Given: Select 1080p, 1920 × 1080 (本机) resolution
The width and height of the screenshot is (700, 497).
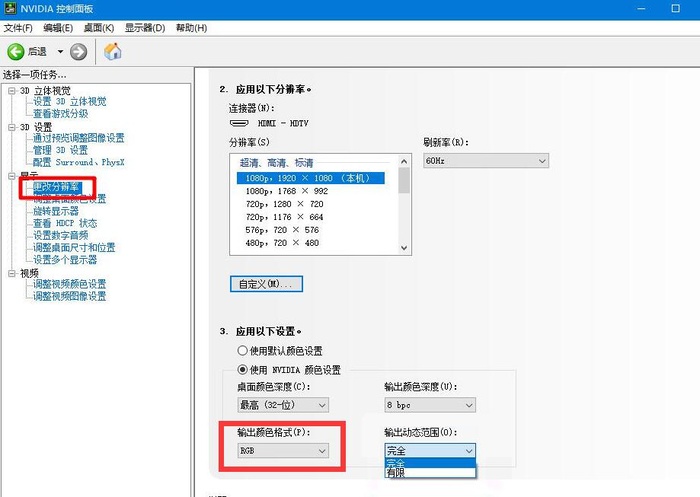Looking at the screenshot, I should [x=311, y=178].
